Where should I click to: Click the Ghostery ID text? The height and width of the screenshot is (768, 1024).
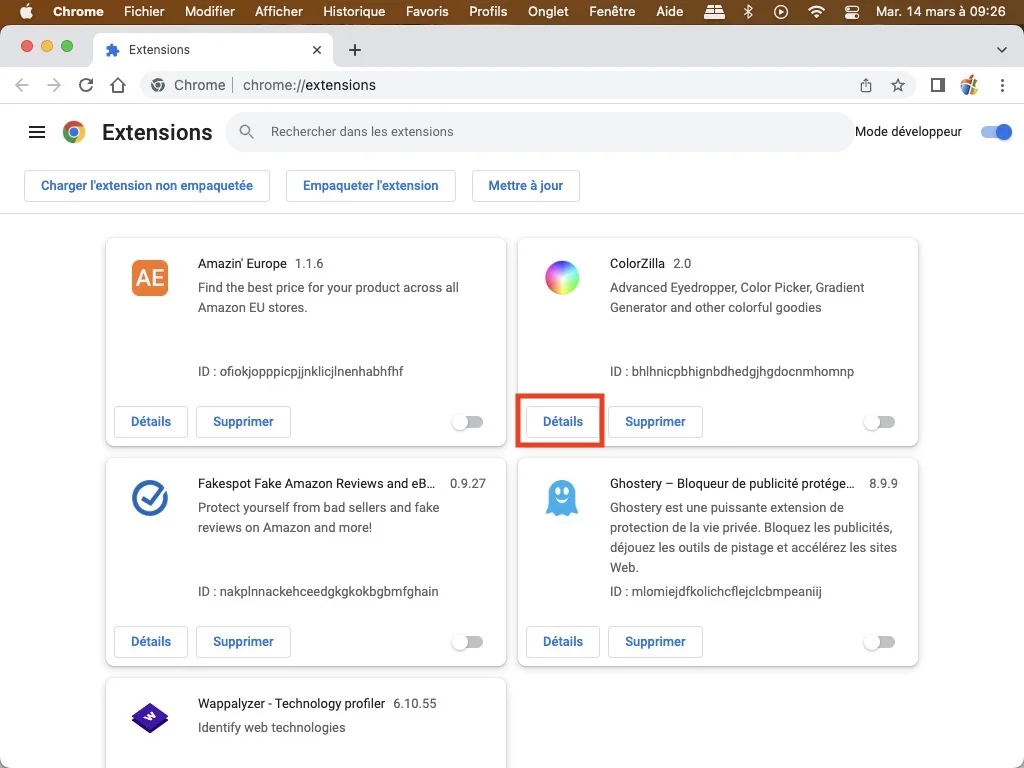pos(716,592)
